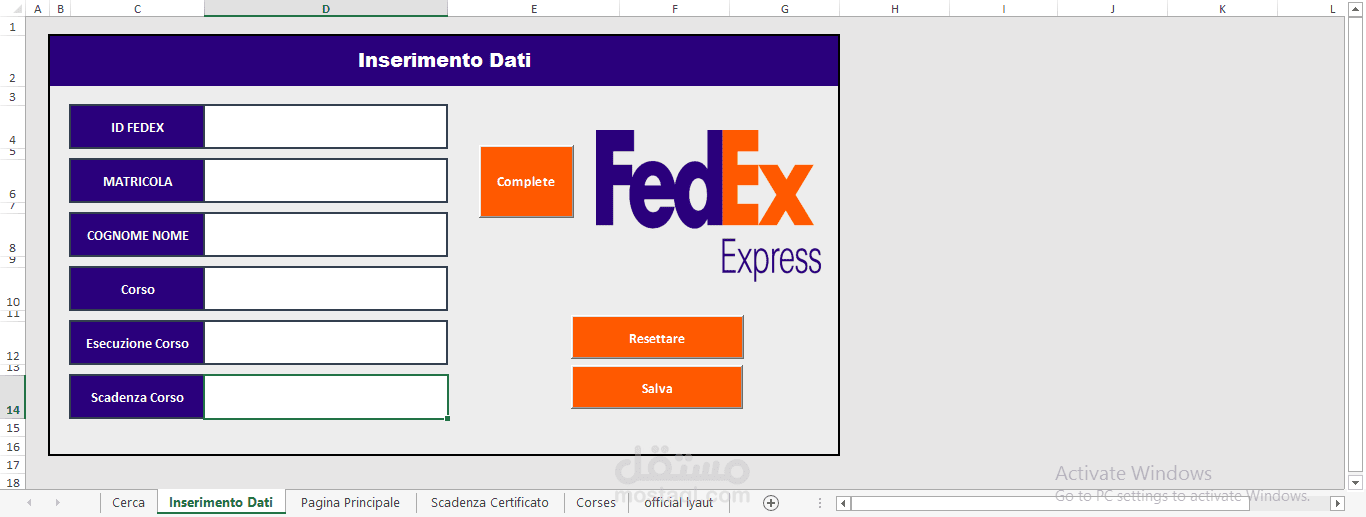The width and height of the screenshot is (1366, 517).
Task: Select row 10 header
Action: [12, 289]
